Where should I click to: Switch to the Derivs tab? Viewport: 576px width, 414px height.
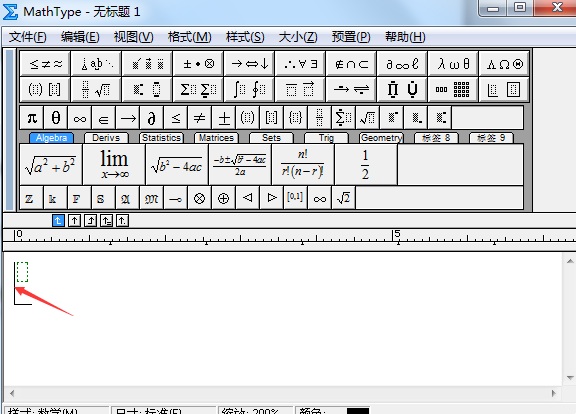106,138
